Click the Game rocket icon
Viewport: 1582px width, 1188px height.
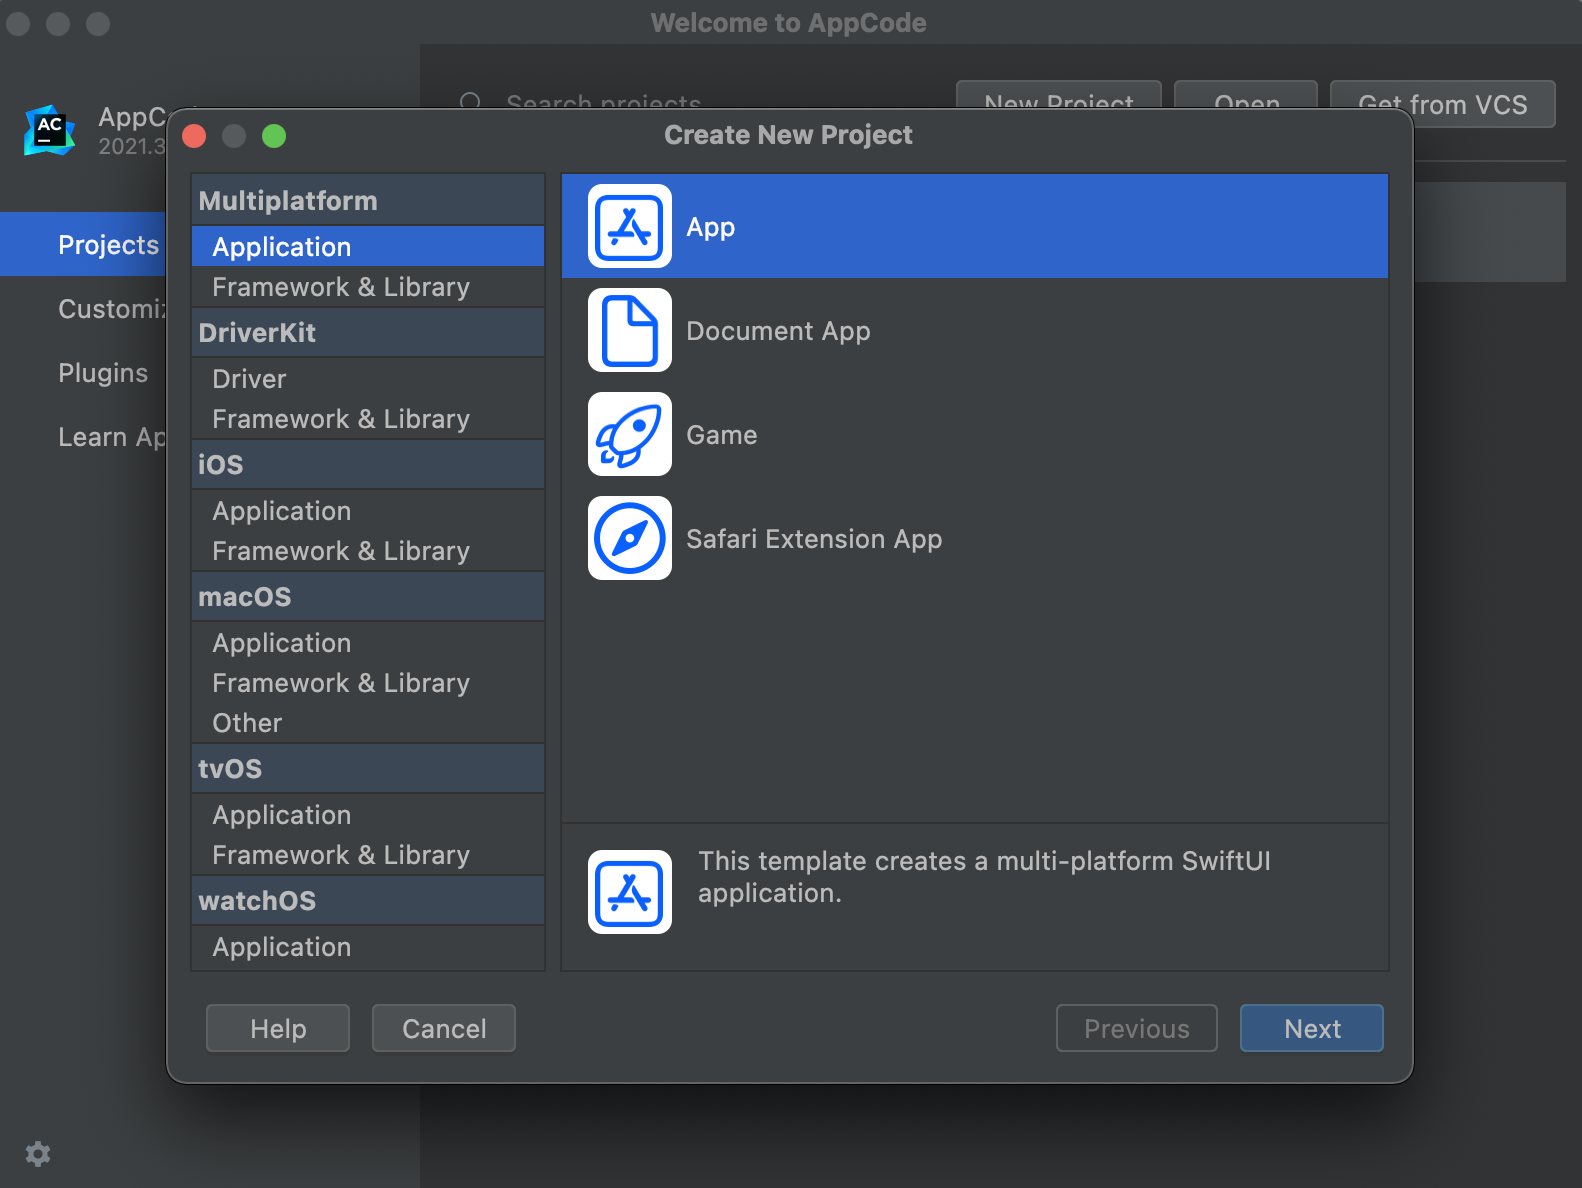click(x=630, y=434)
